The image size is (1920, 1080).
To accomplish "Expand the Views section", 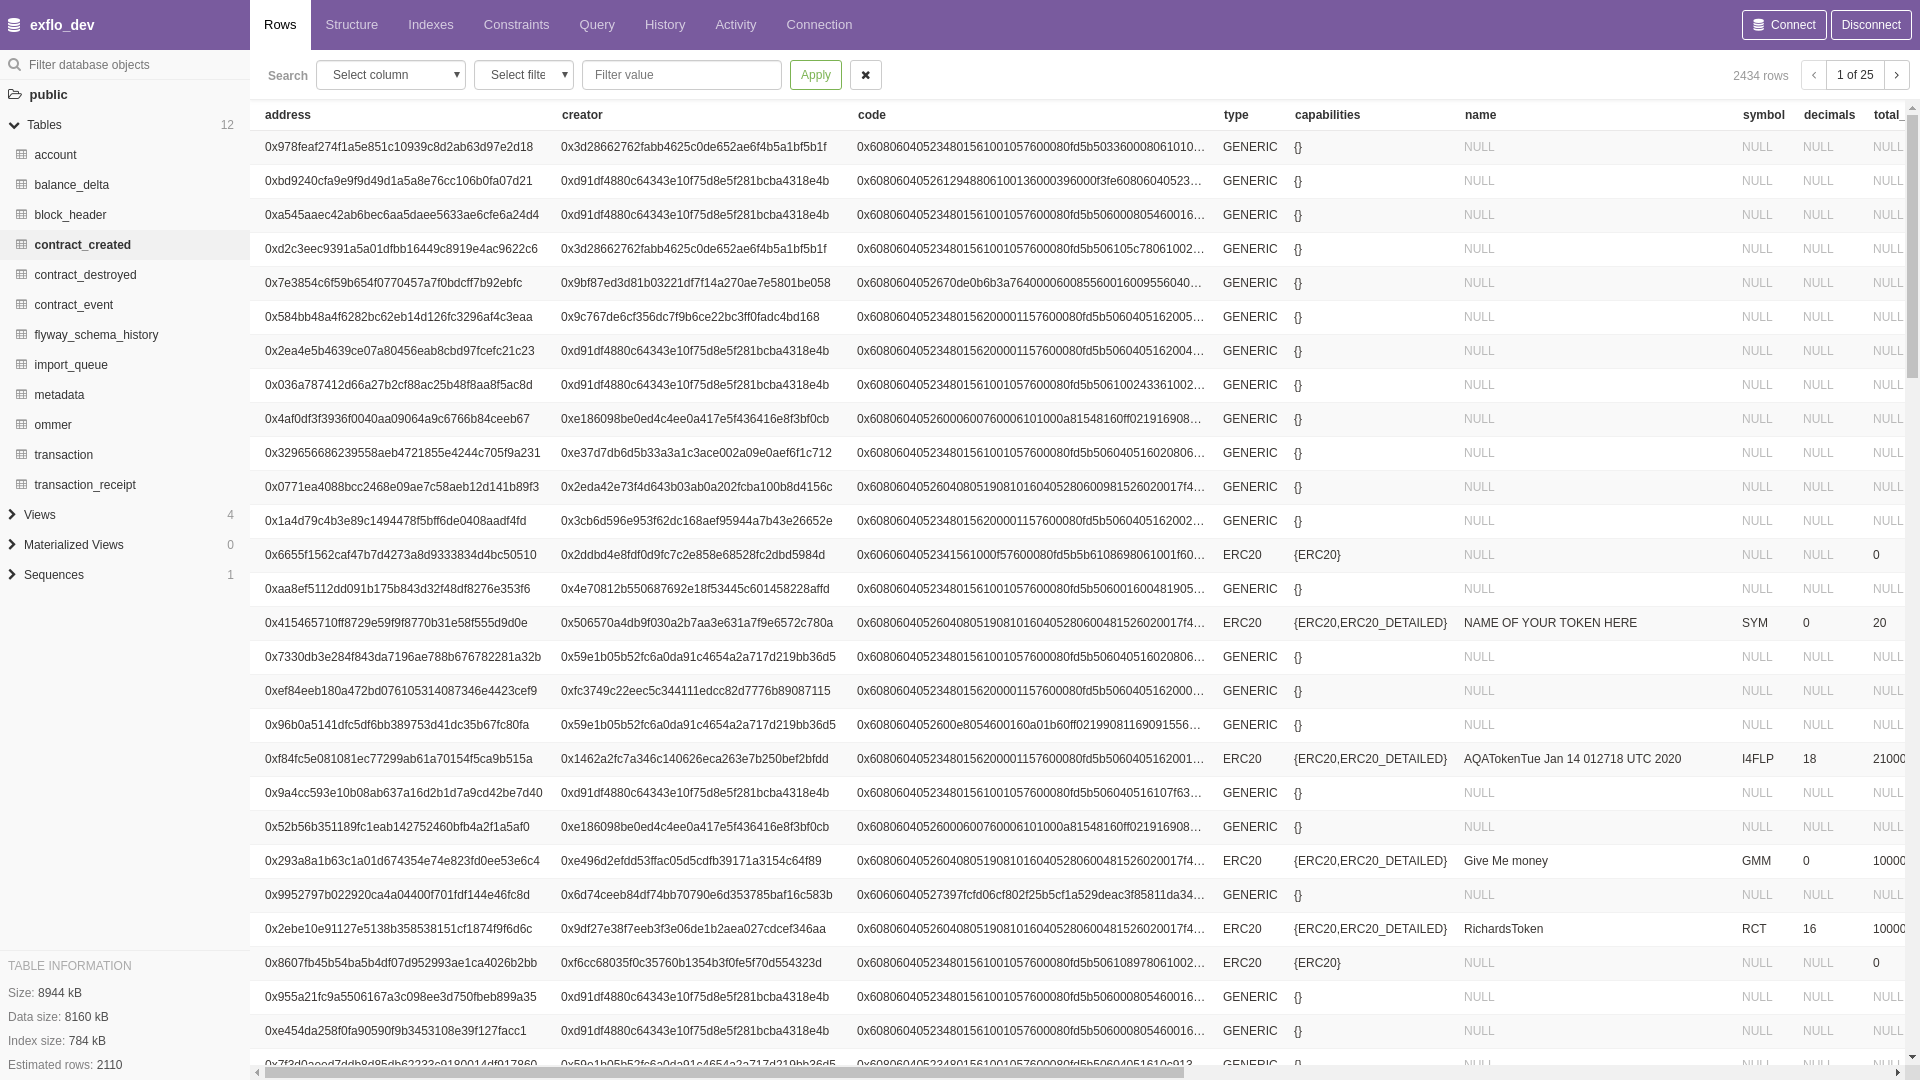I will (12, 515).
